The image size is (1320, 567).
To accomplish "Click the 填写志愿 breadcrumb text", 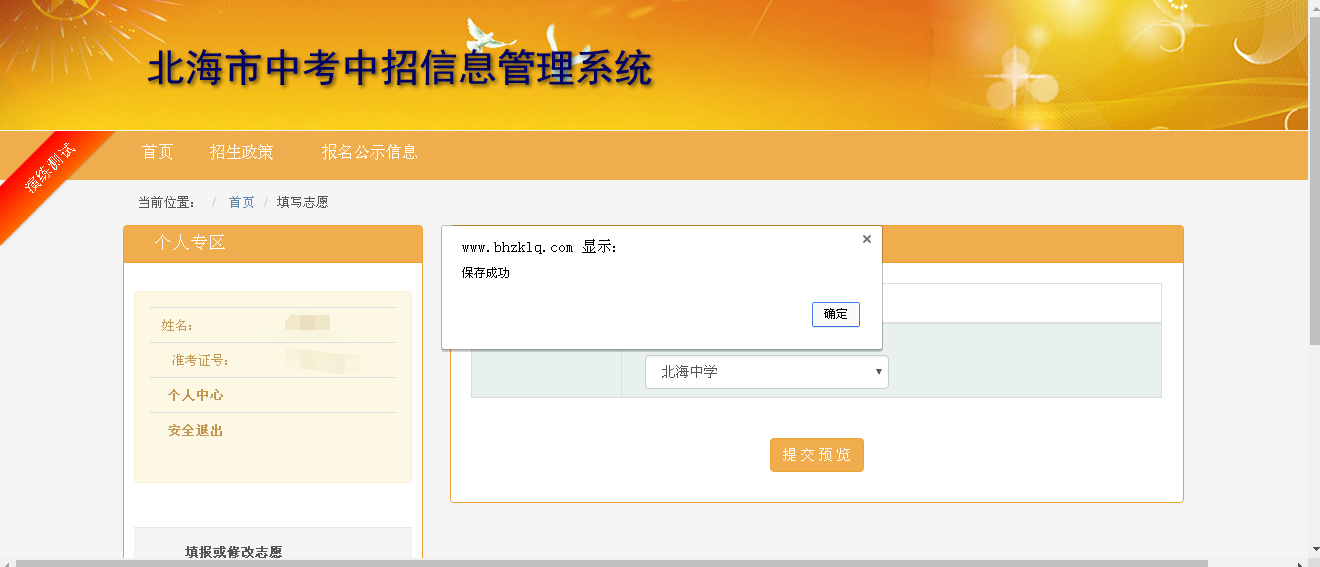I will tap(302, 202).
